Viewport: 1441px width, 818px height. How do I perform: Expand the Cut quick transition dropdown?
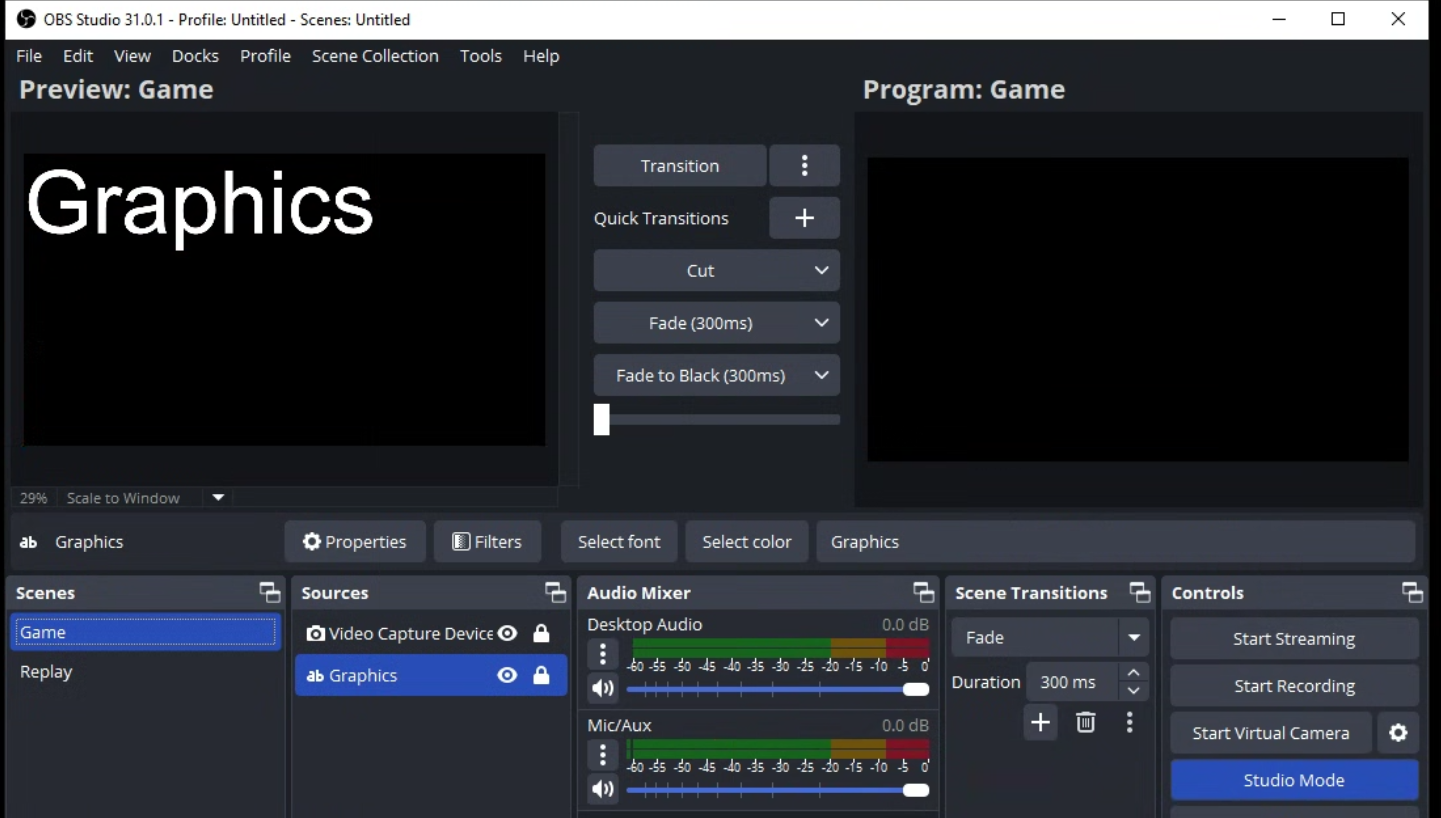tap(821, 271)
